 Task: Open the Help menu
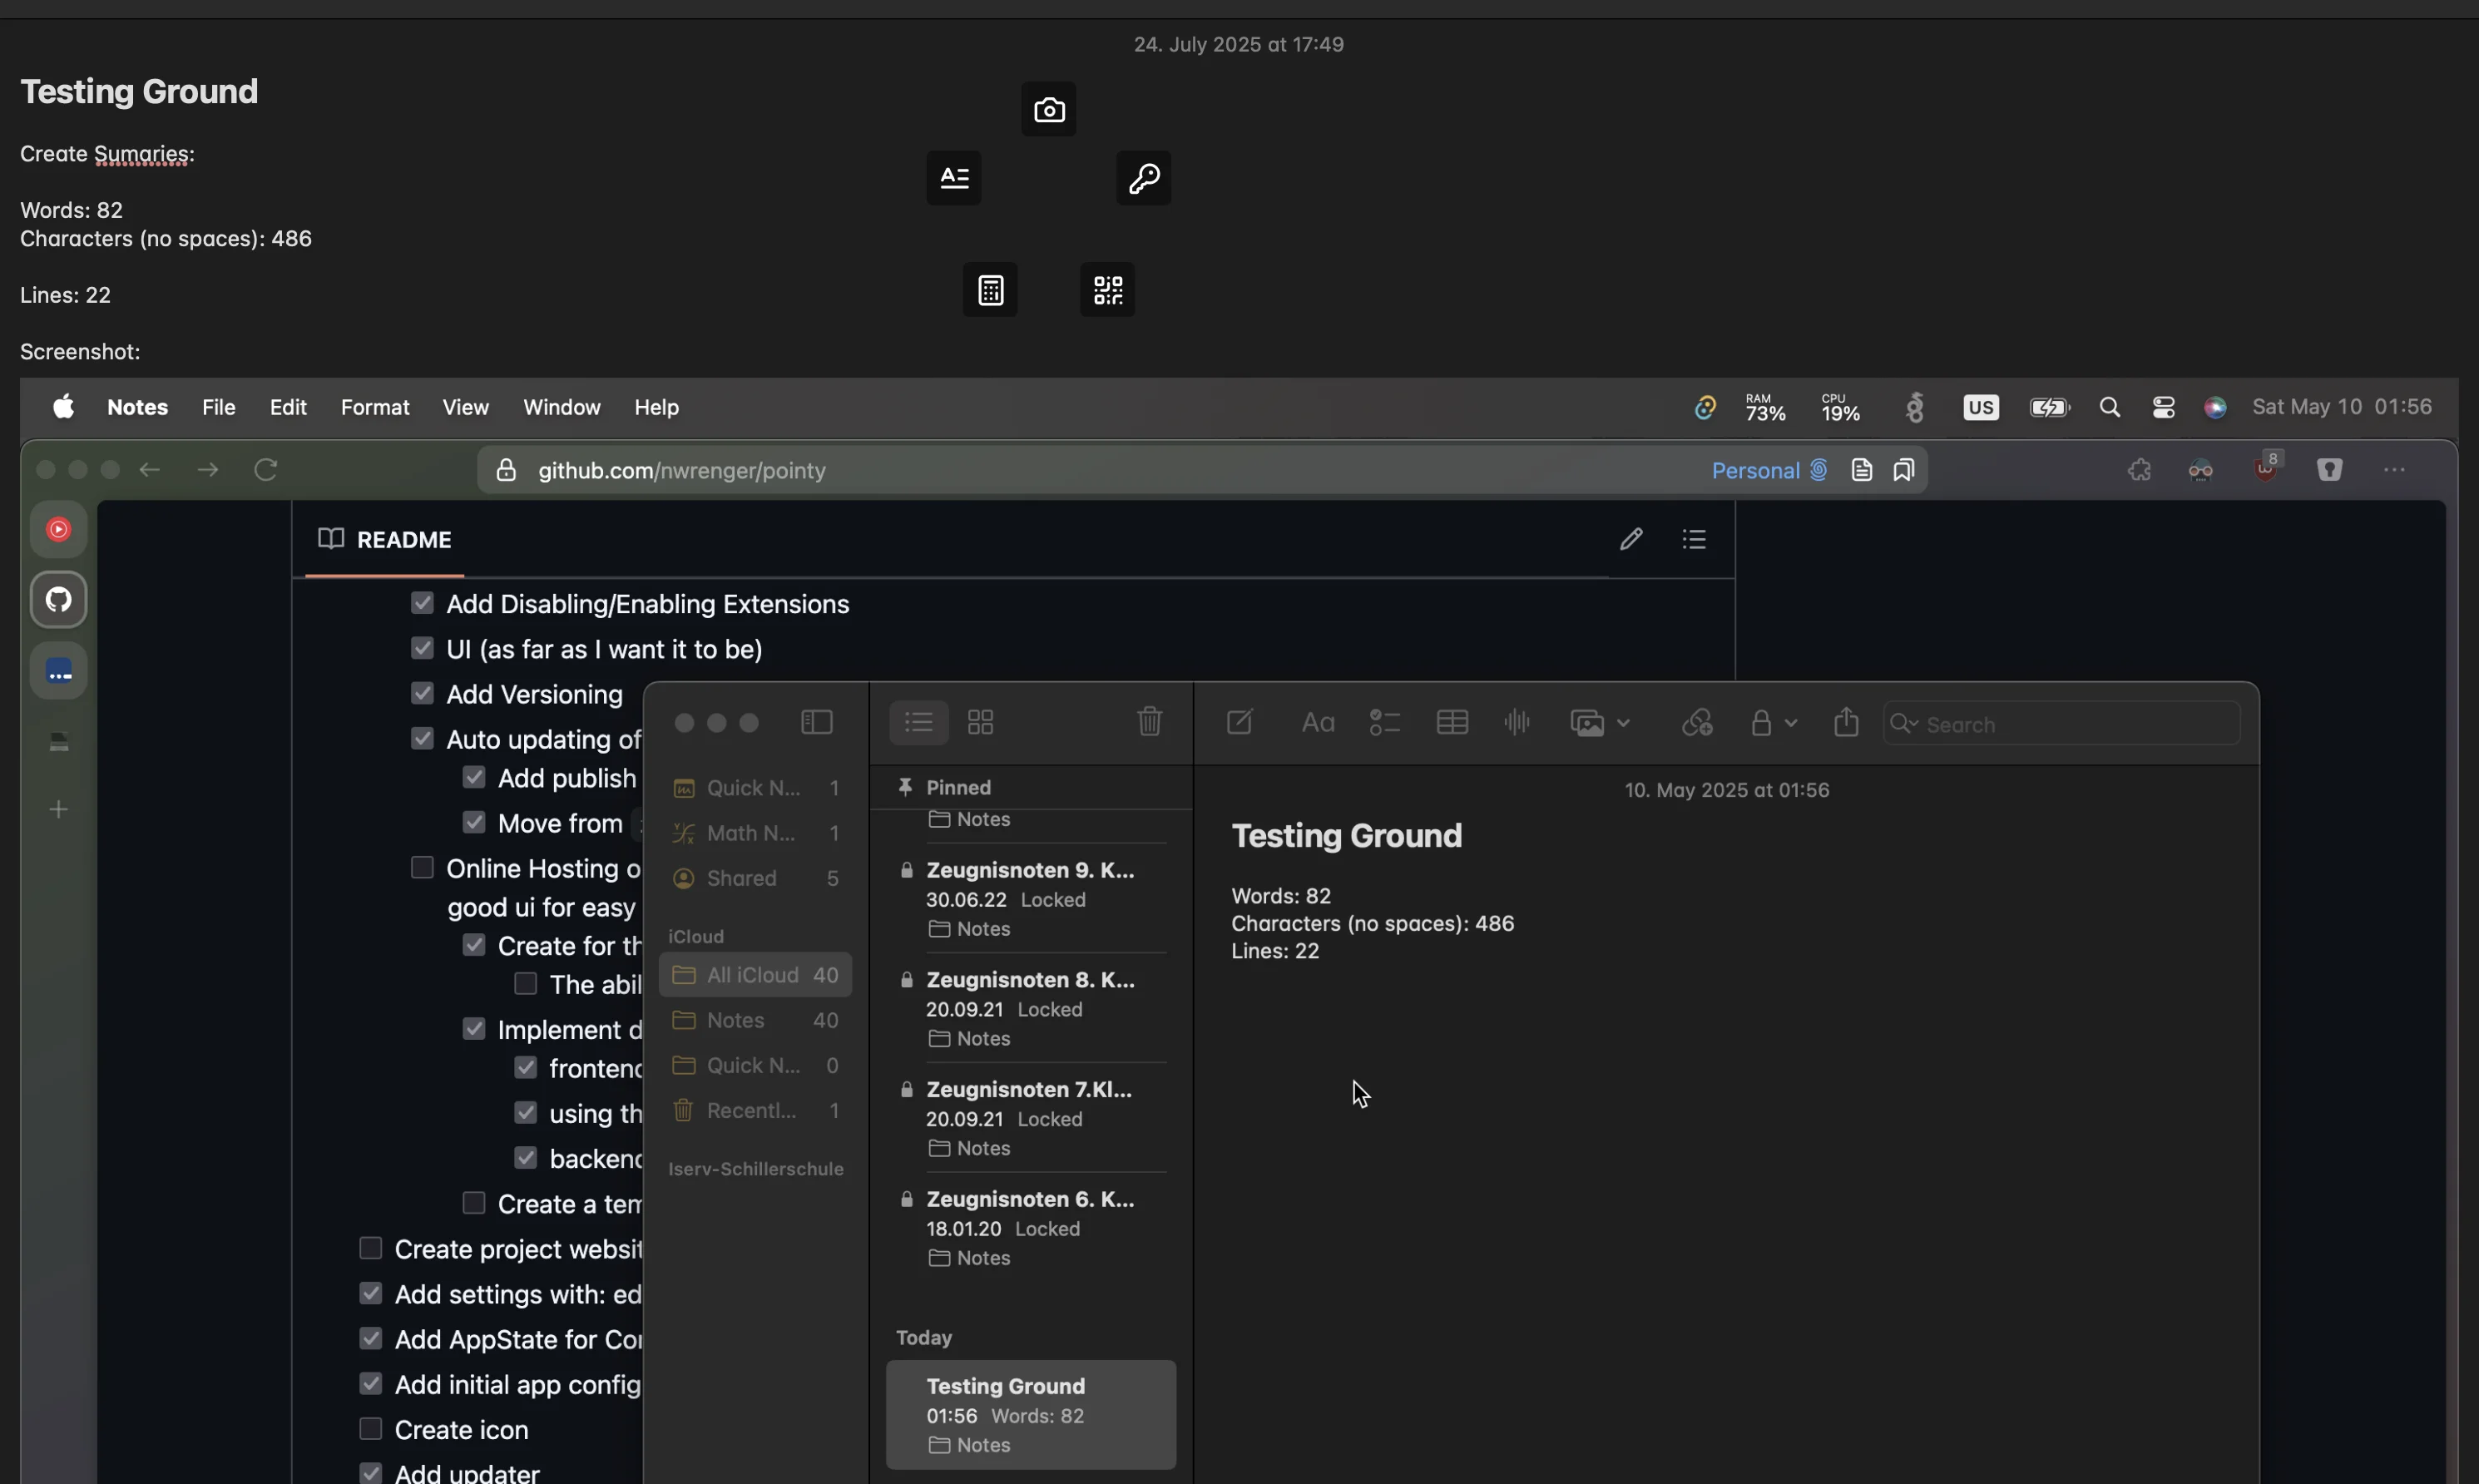coord(656,407)
